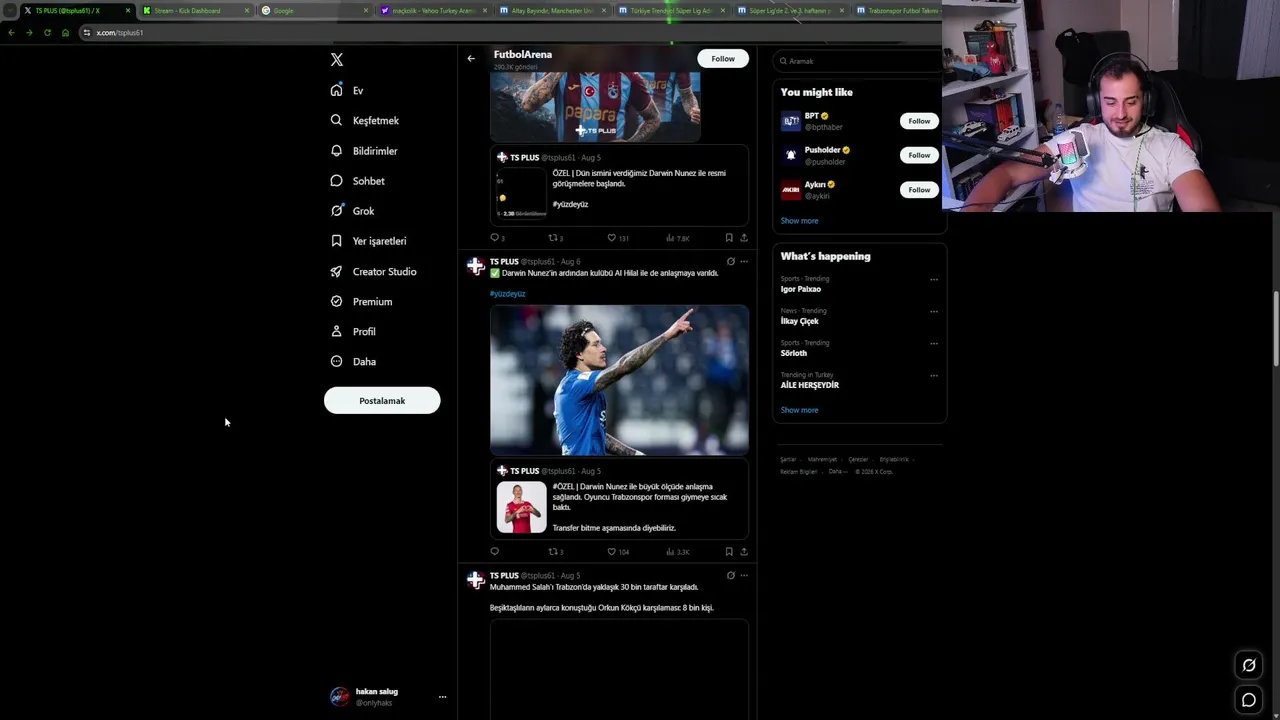
Task: Open the Darwin Nunez blue jersey photo
Action: point(619,380)
